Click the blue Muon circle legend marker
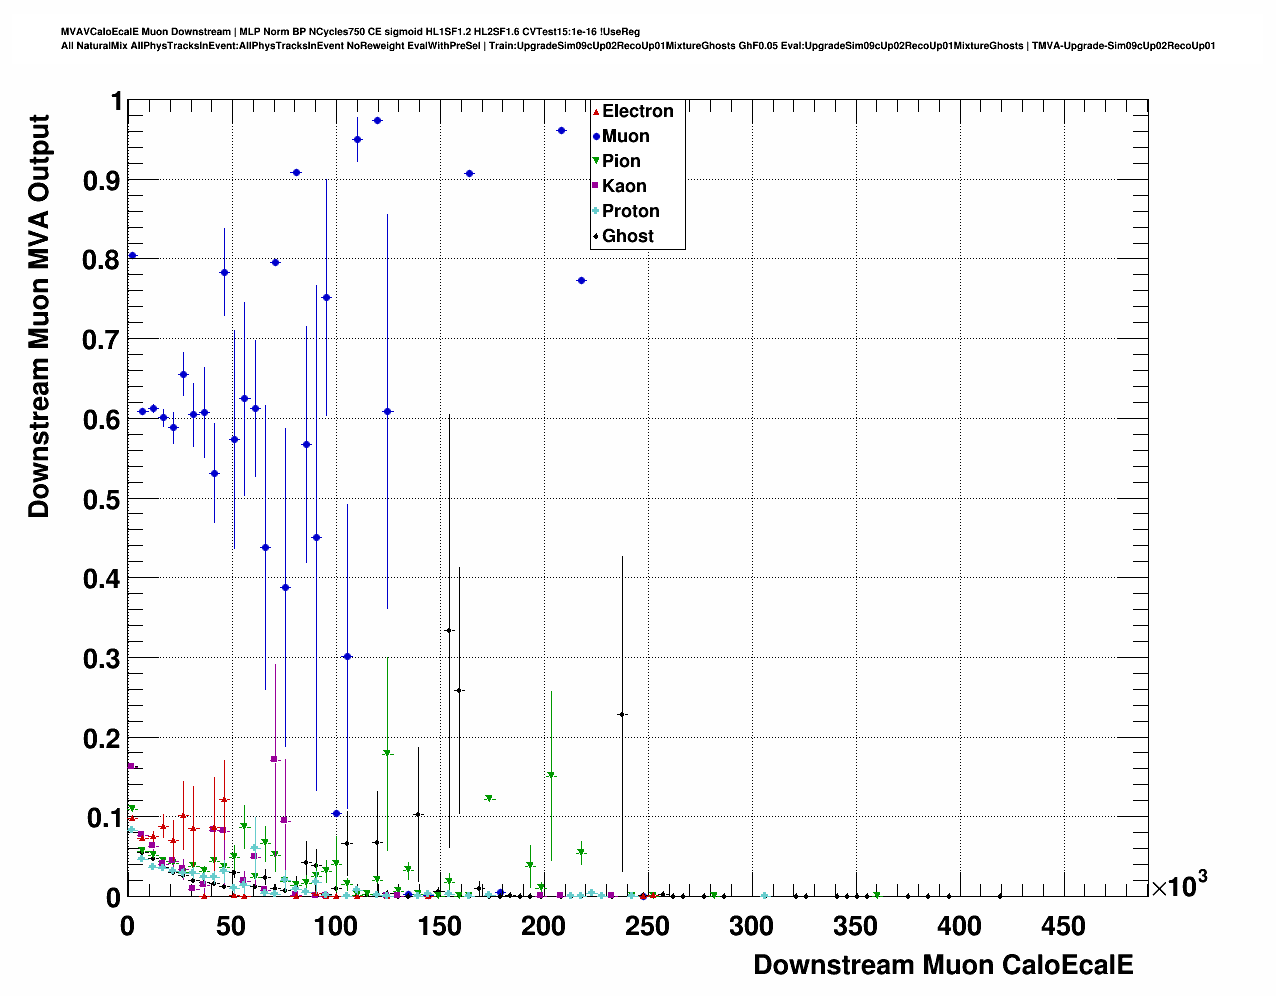Screen dimensions: 1276x996 coord(596,136)
